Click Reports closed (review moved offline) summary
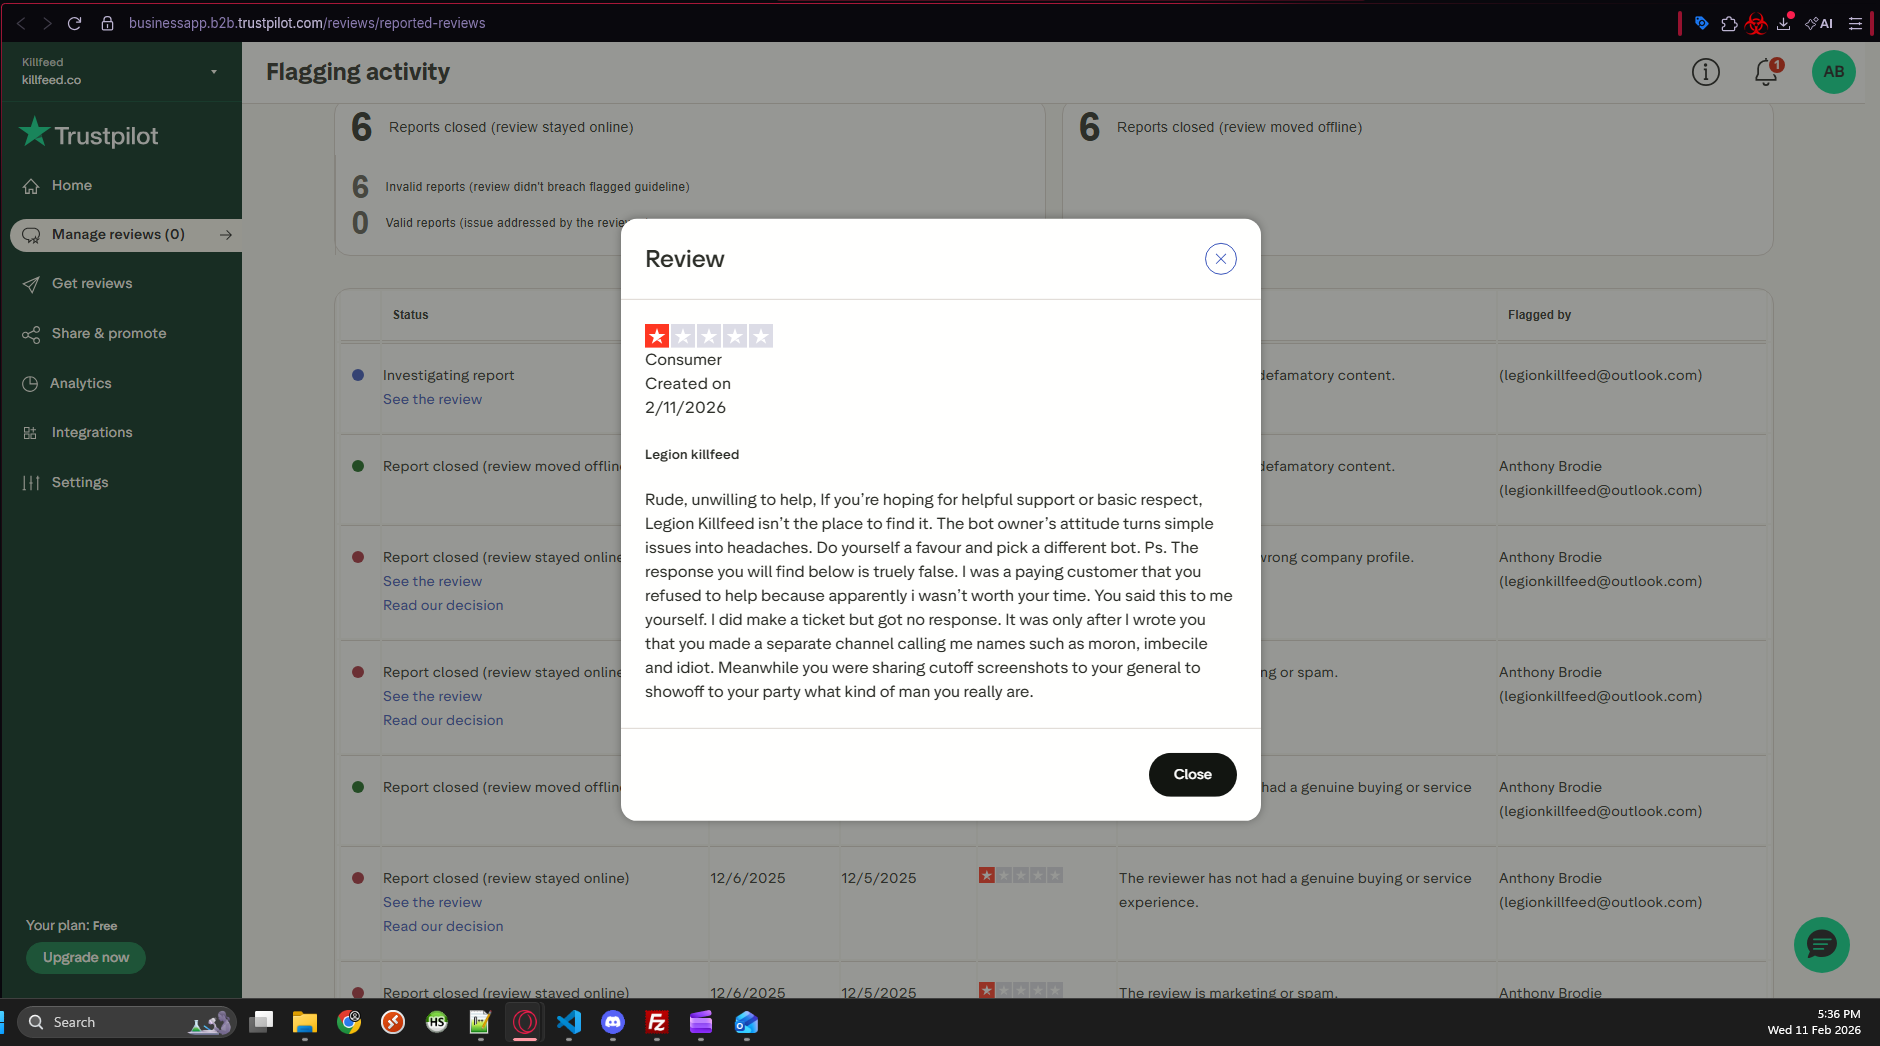 [x=1239, y=128]
